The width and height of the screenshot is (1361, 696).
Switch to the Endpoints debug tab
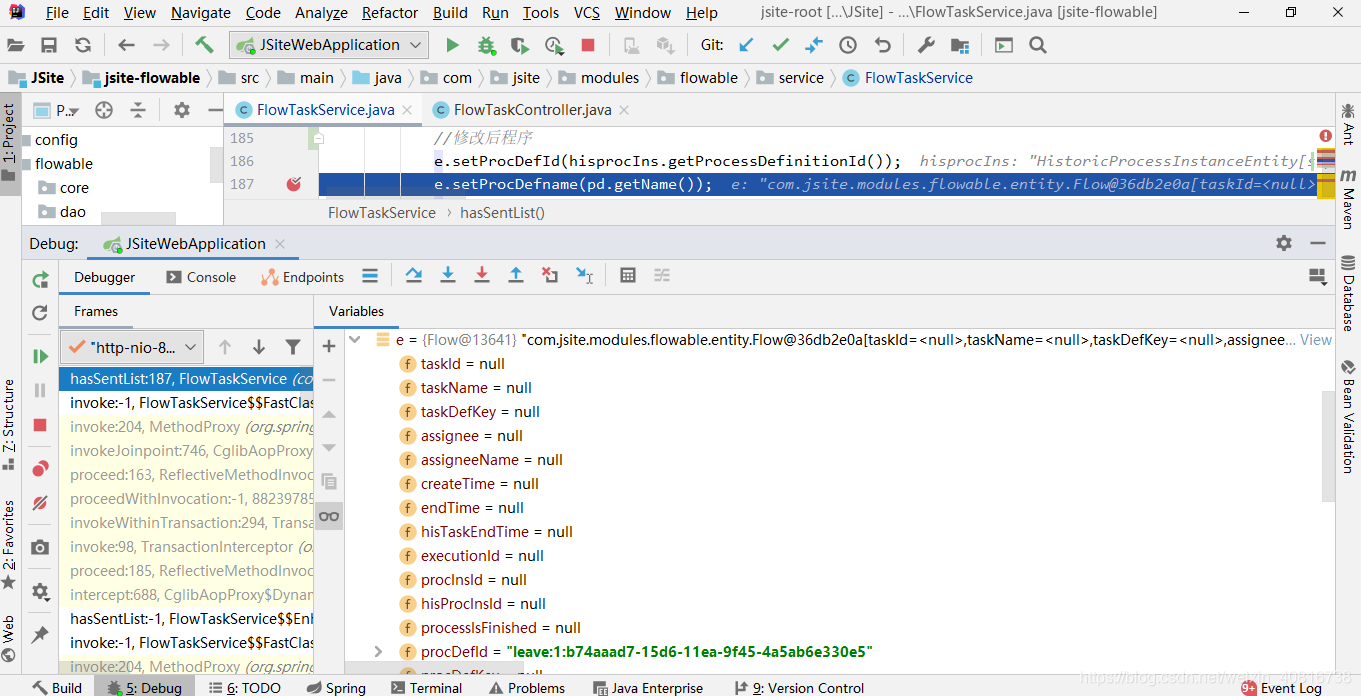(x=303, y=277)
